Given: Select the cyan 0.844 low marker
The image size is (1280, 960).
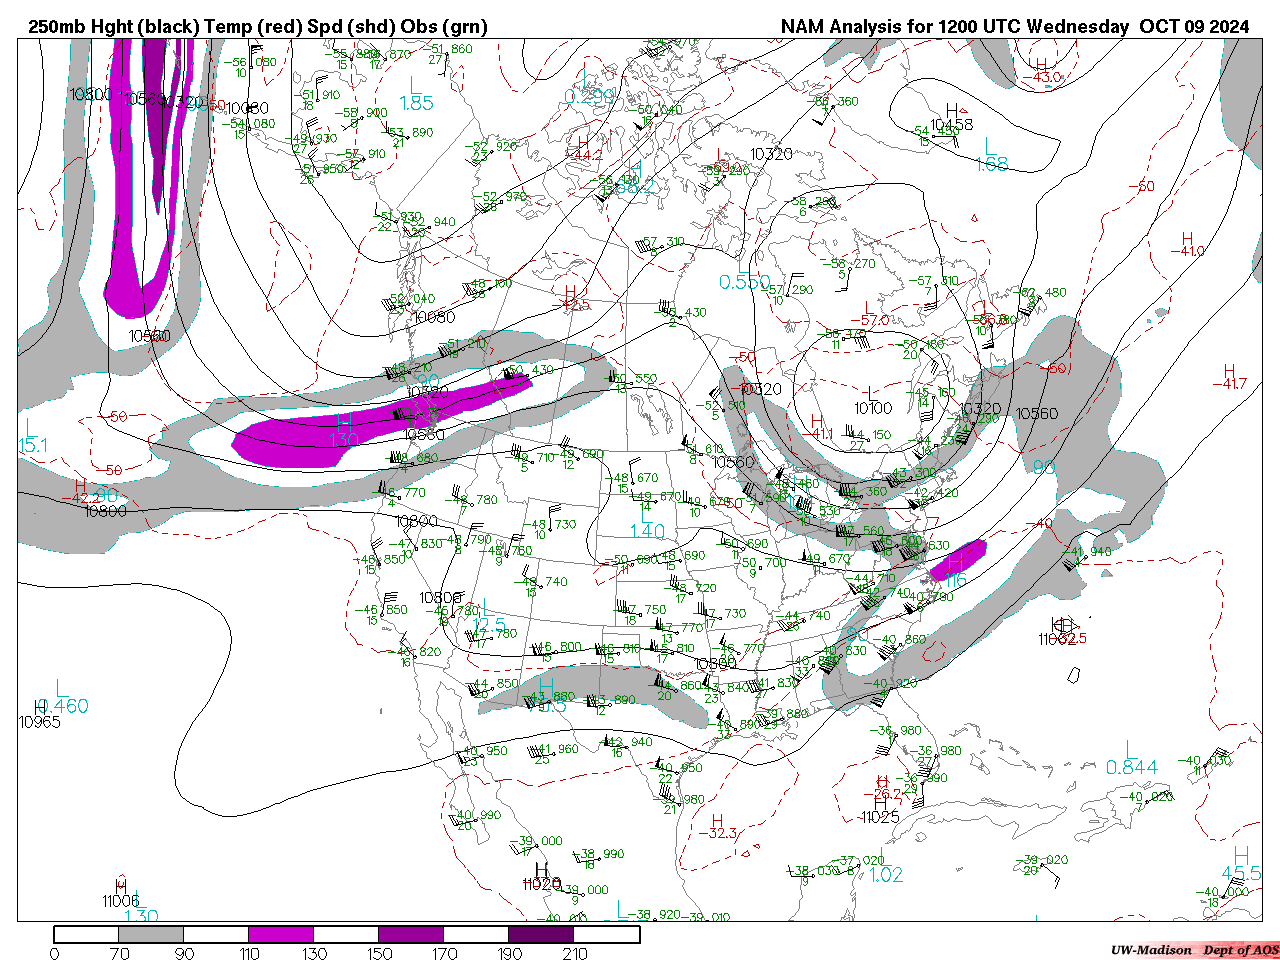Looking at the screenshot, I should 1132,767.
